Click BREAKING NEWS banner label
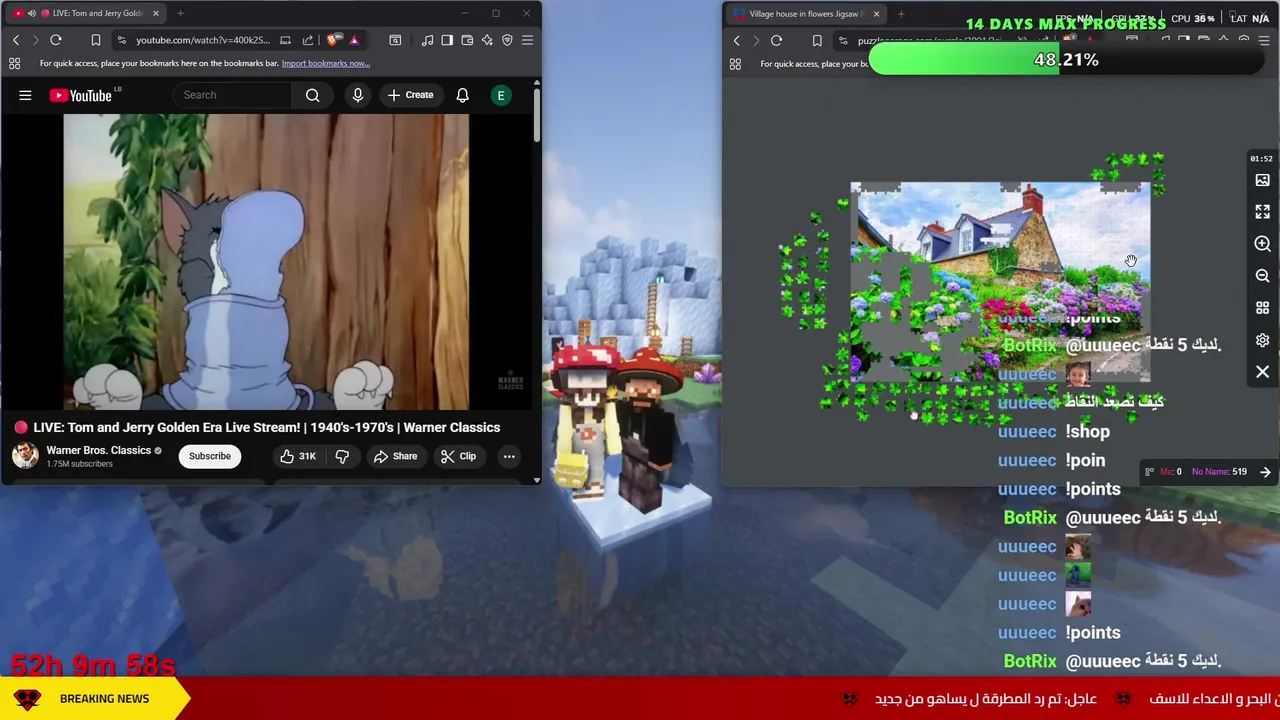The width and height of the screenshot is (1280, 720). [x=104, y=699]
